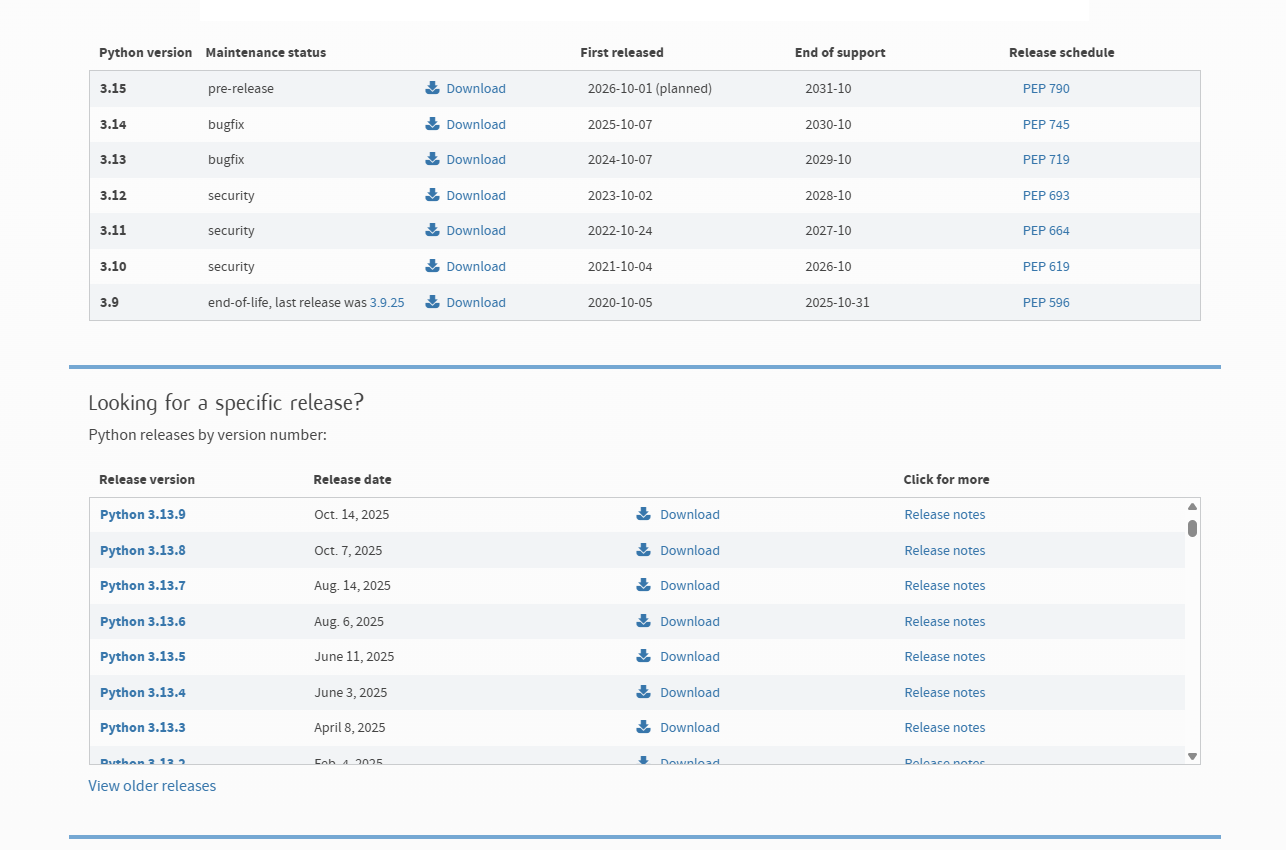Click the "Looking for a specific release?" heading

[x=226, y=403]
